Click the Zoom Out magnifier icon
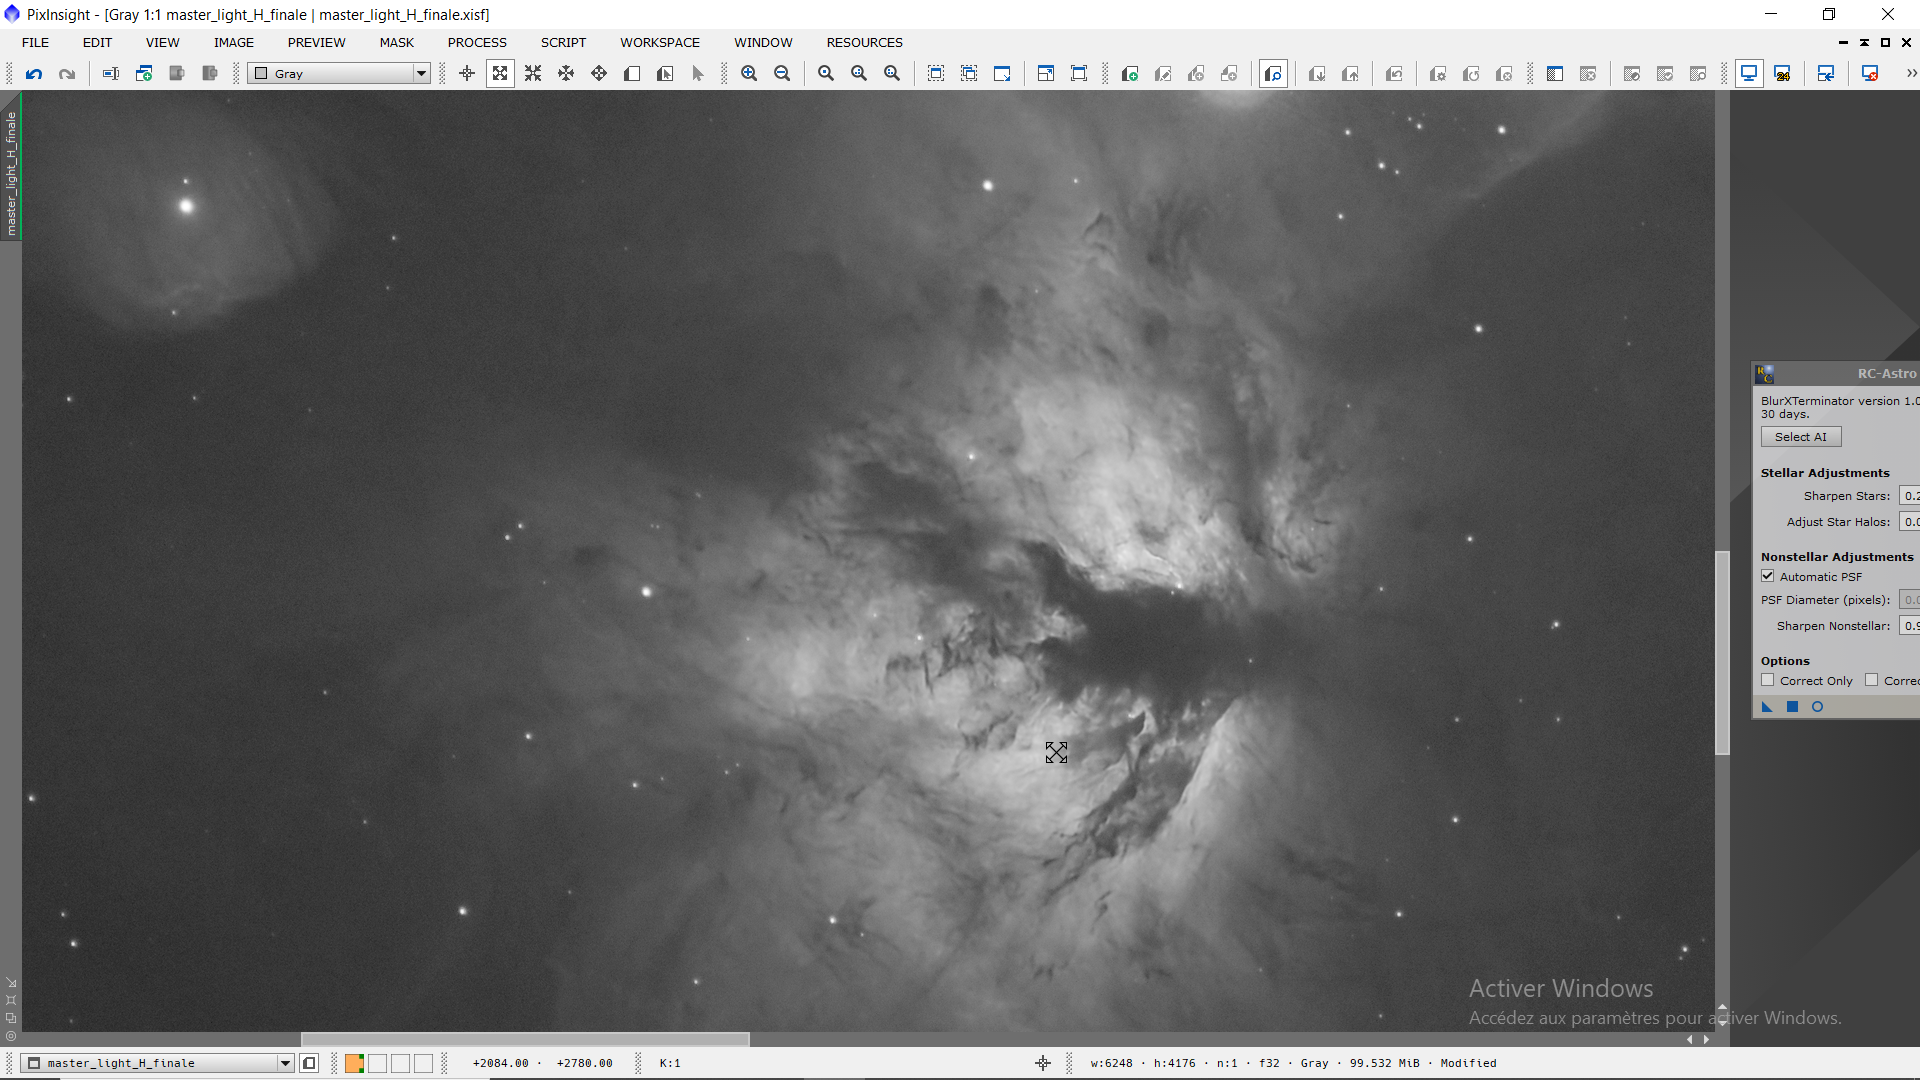The width and height of the screenshot is (1920, 1080). [x=782, y=73]
